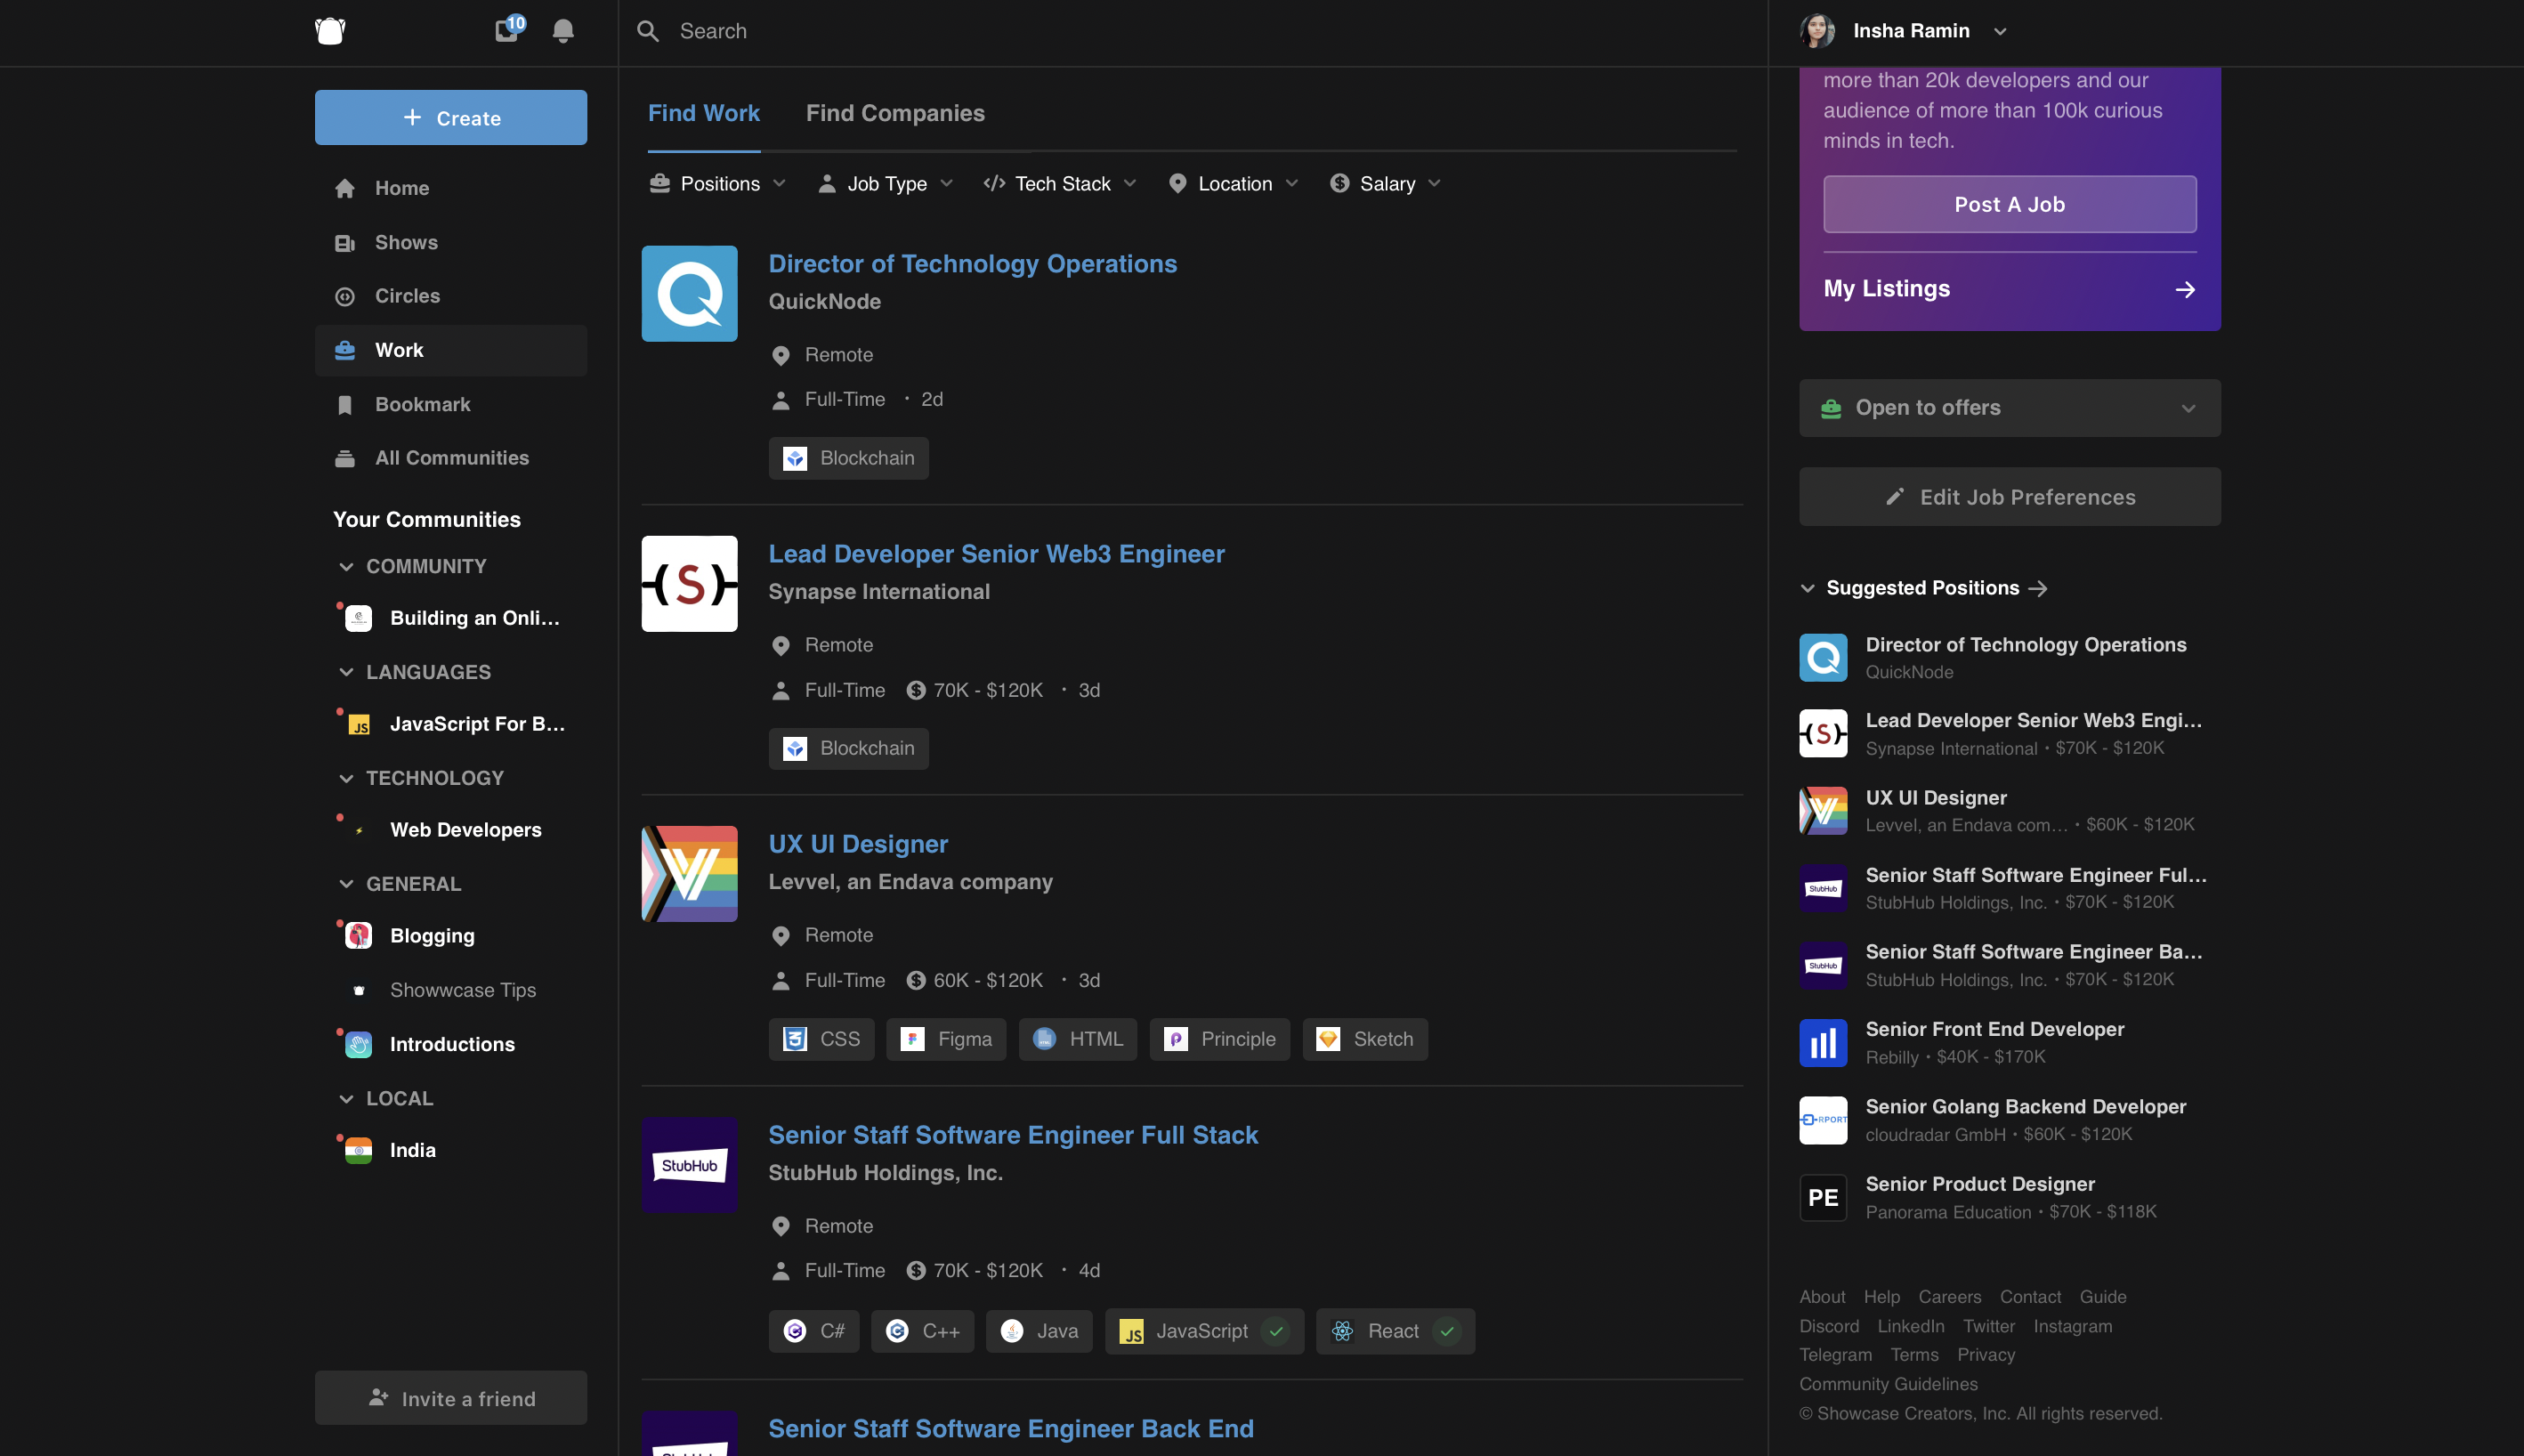The height and width of the screenshot is (1456, 2524).
Task: Select the Blockchain tag under QuickNode job
Action: [848, 458]
